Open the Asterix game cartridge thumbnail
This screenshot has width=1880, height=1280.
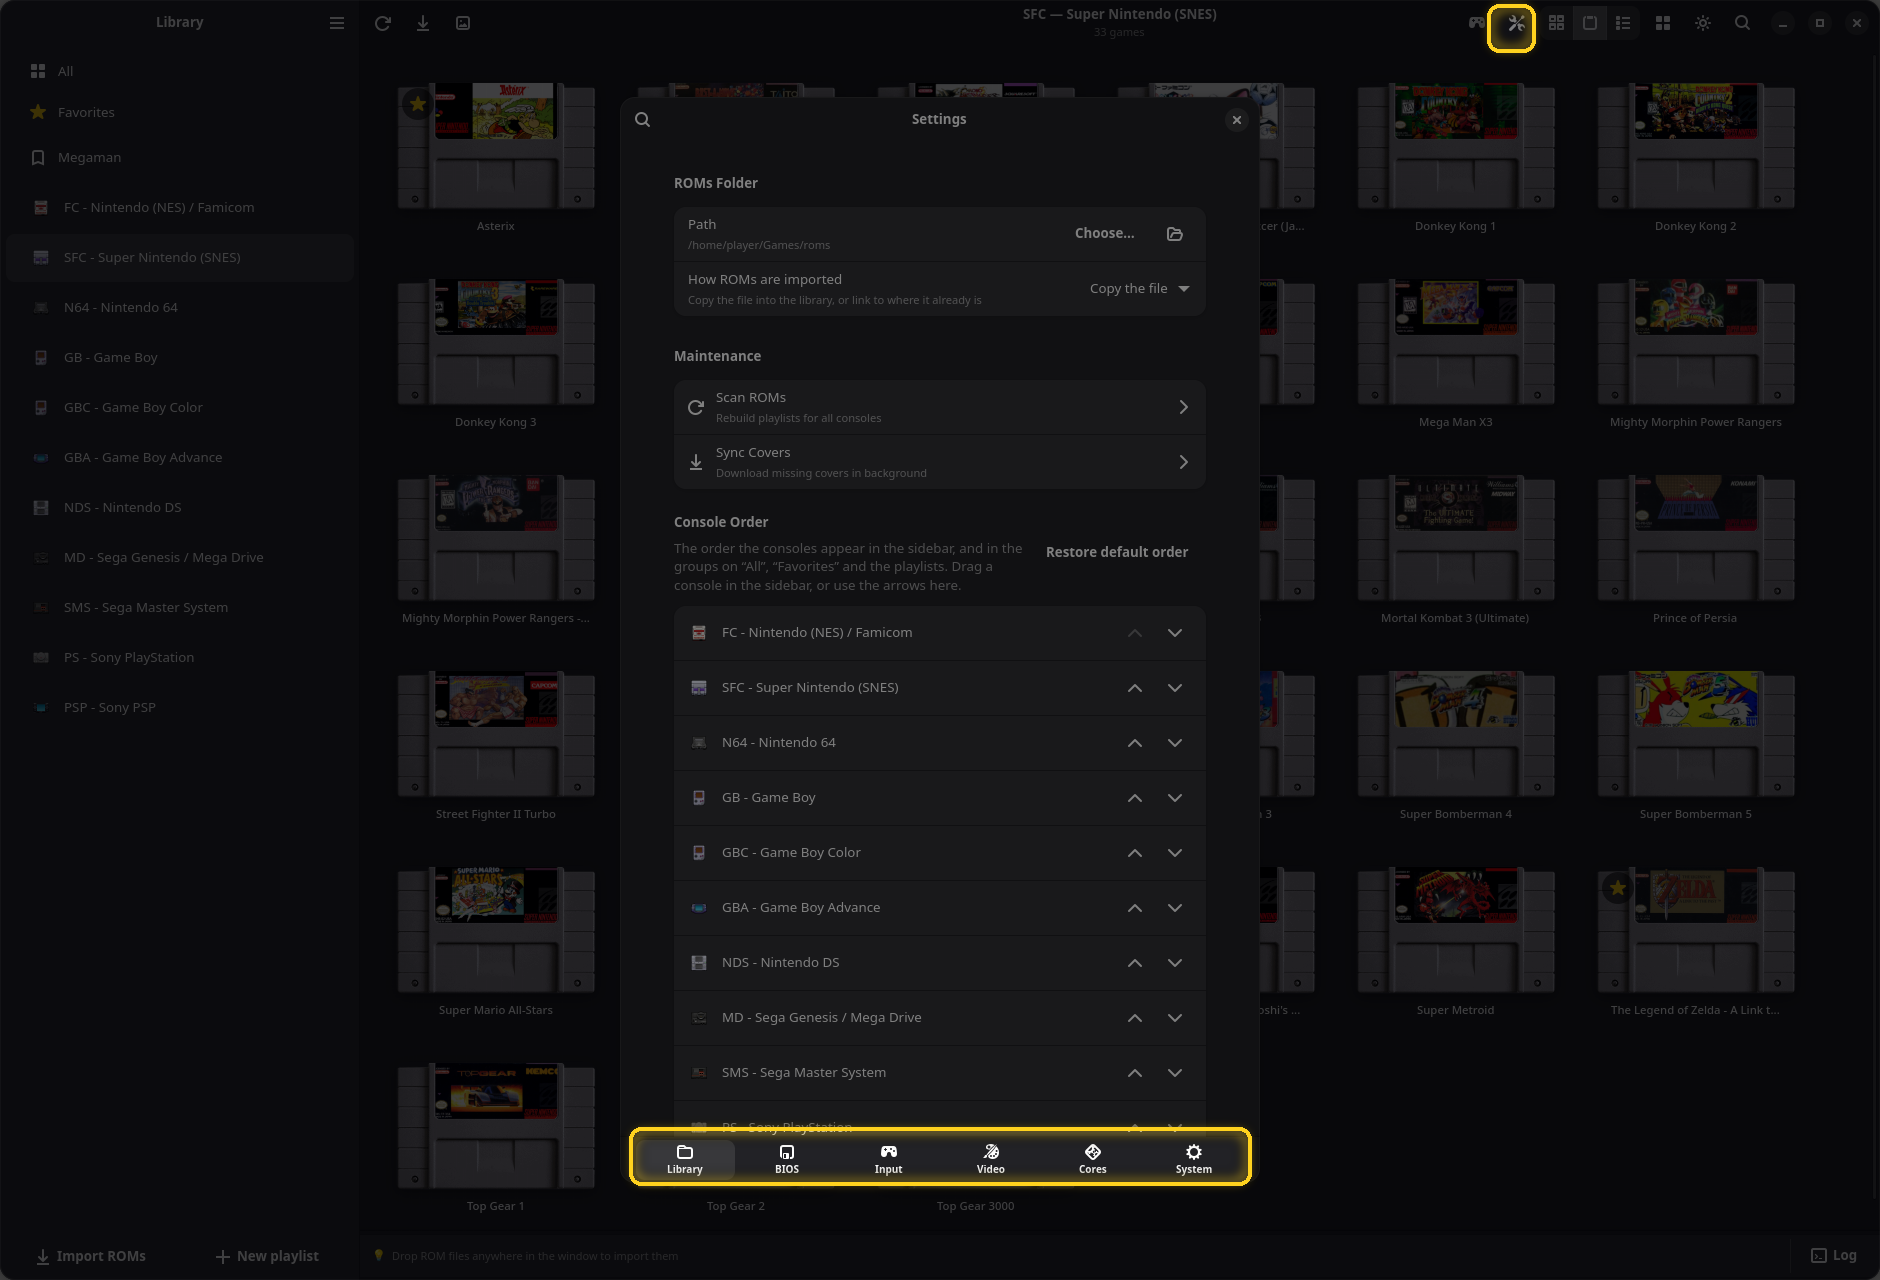[496, 146]
